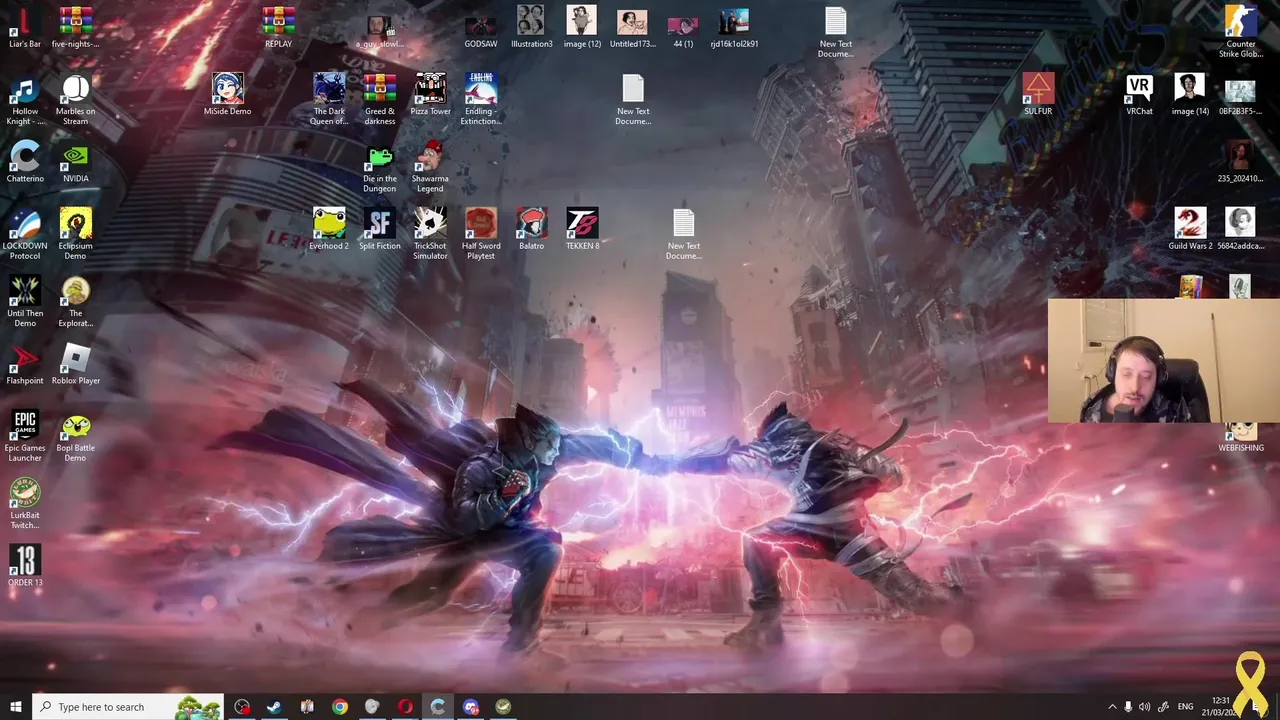
Task: Open the Guild Wars 2 shortcut
Action: [x=1190, y=228]
